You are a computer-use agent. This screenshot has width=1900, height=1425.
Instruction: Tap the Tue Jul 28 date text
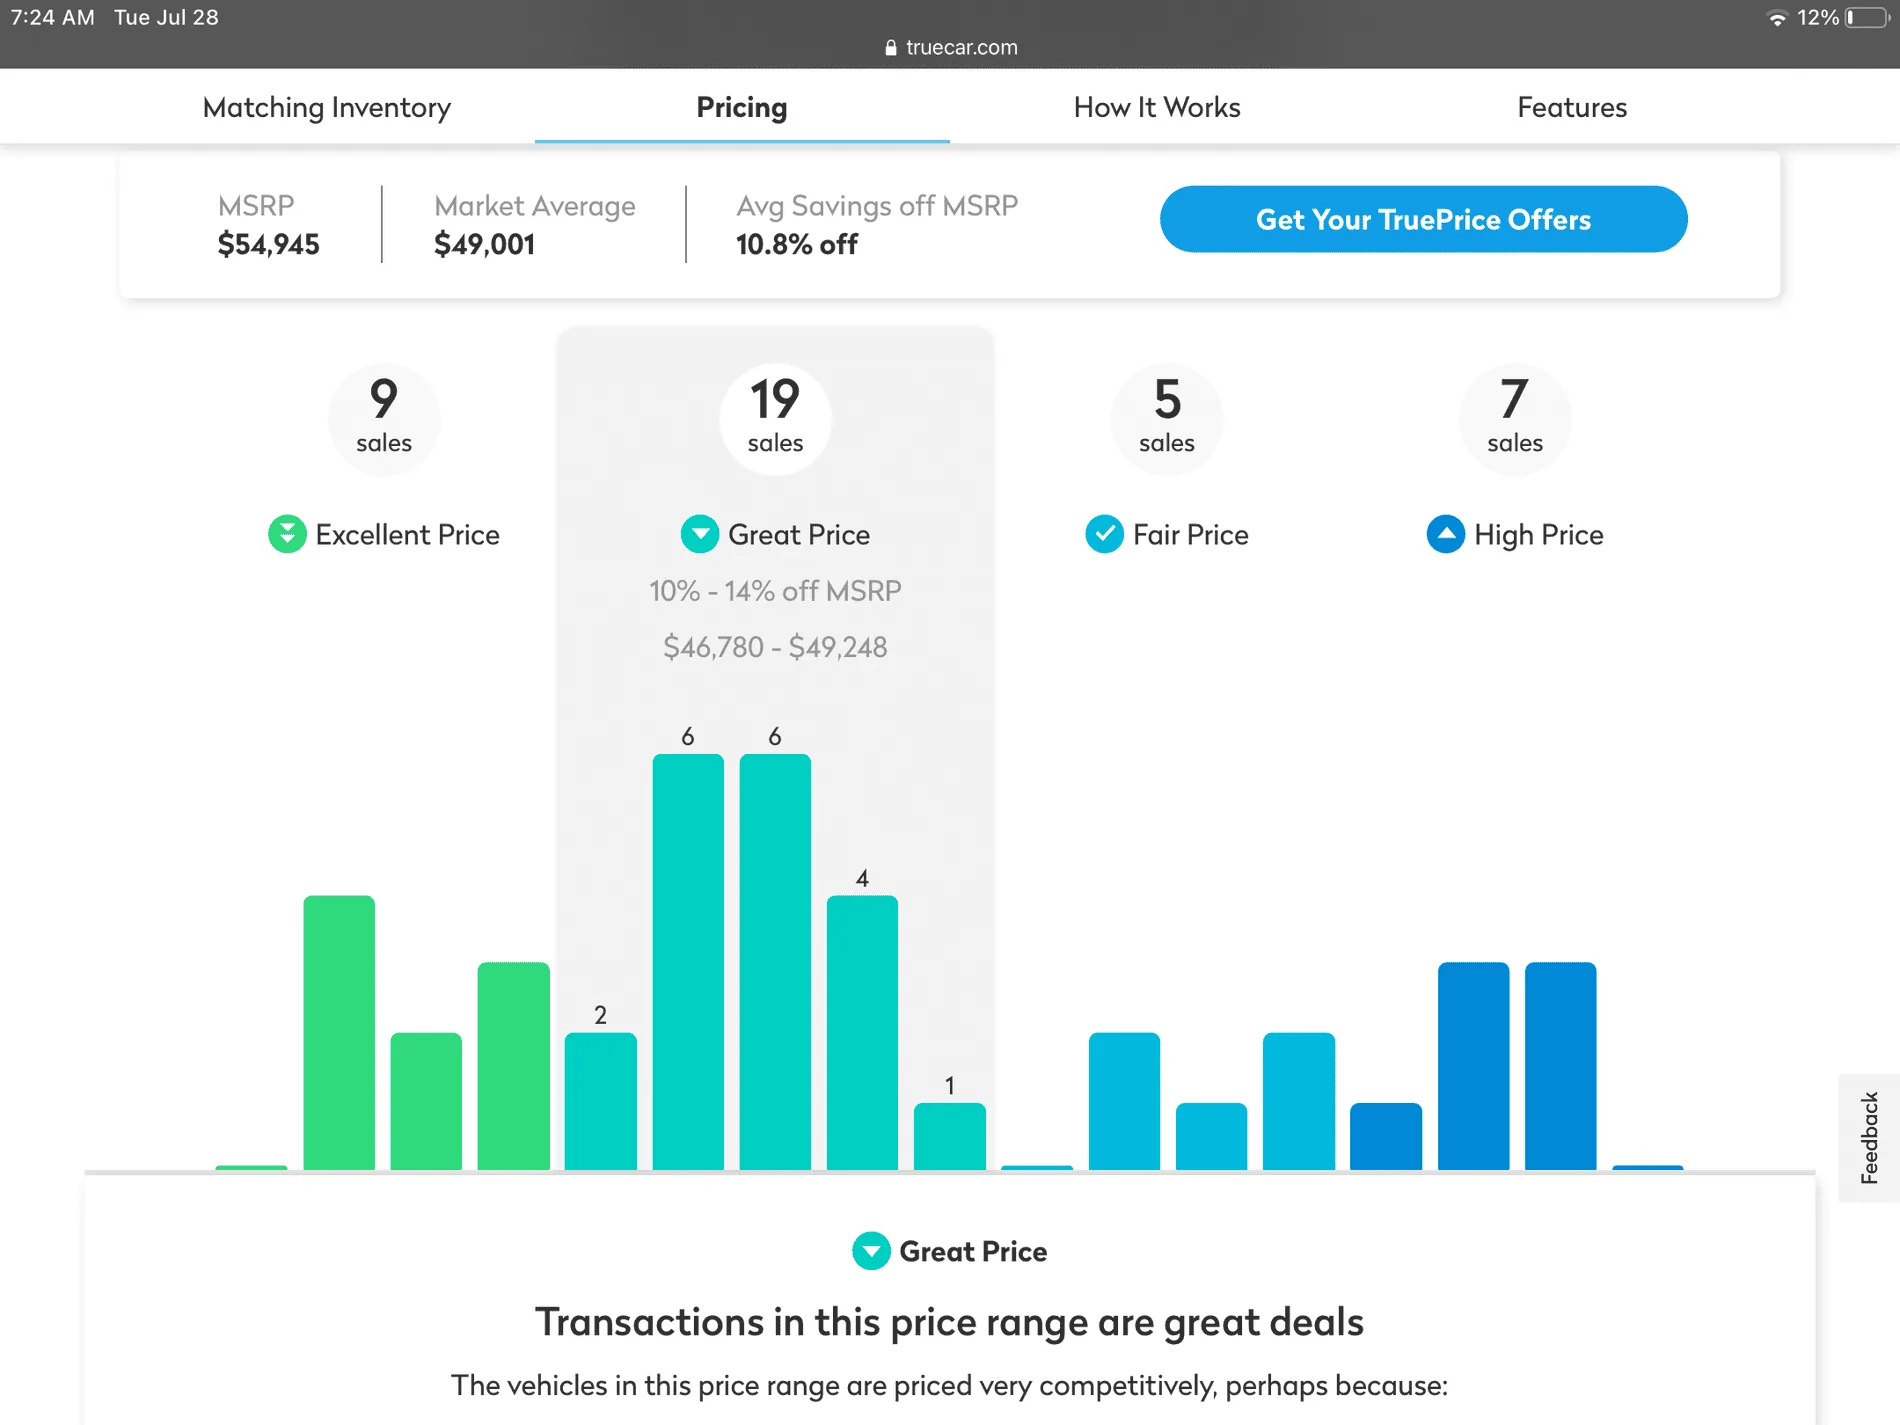pos(166,17)
